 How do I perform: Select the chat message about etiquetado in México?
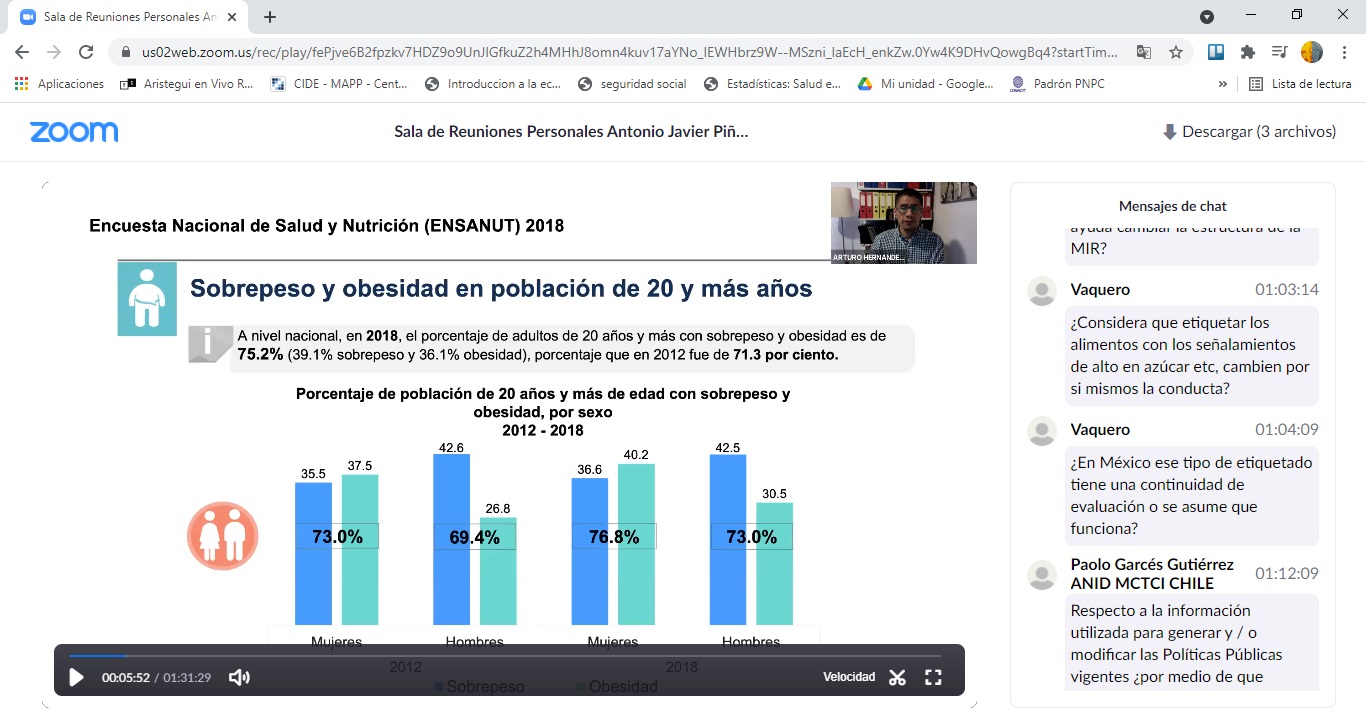point(1191,496)
